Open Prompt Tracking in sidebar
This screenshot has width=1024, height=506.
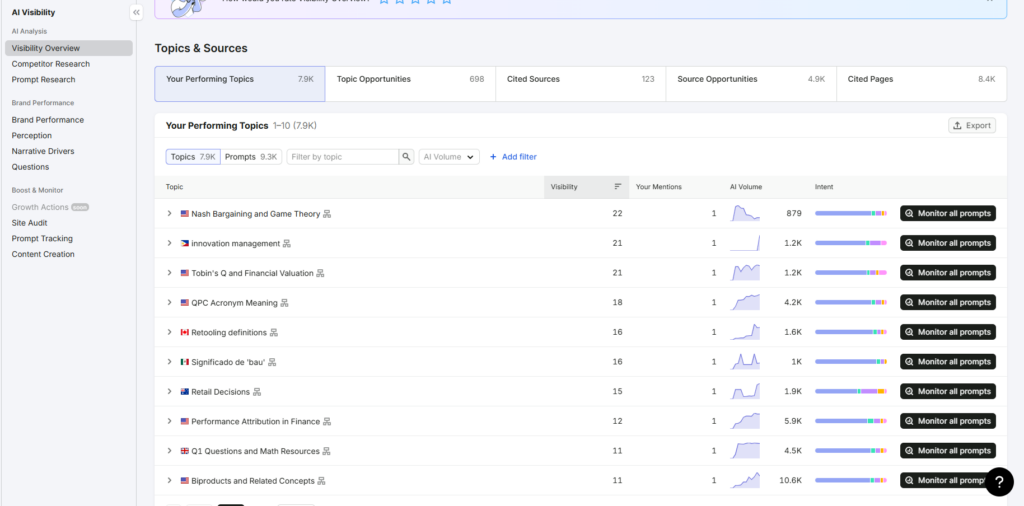click(42, 239)
